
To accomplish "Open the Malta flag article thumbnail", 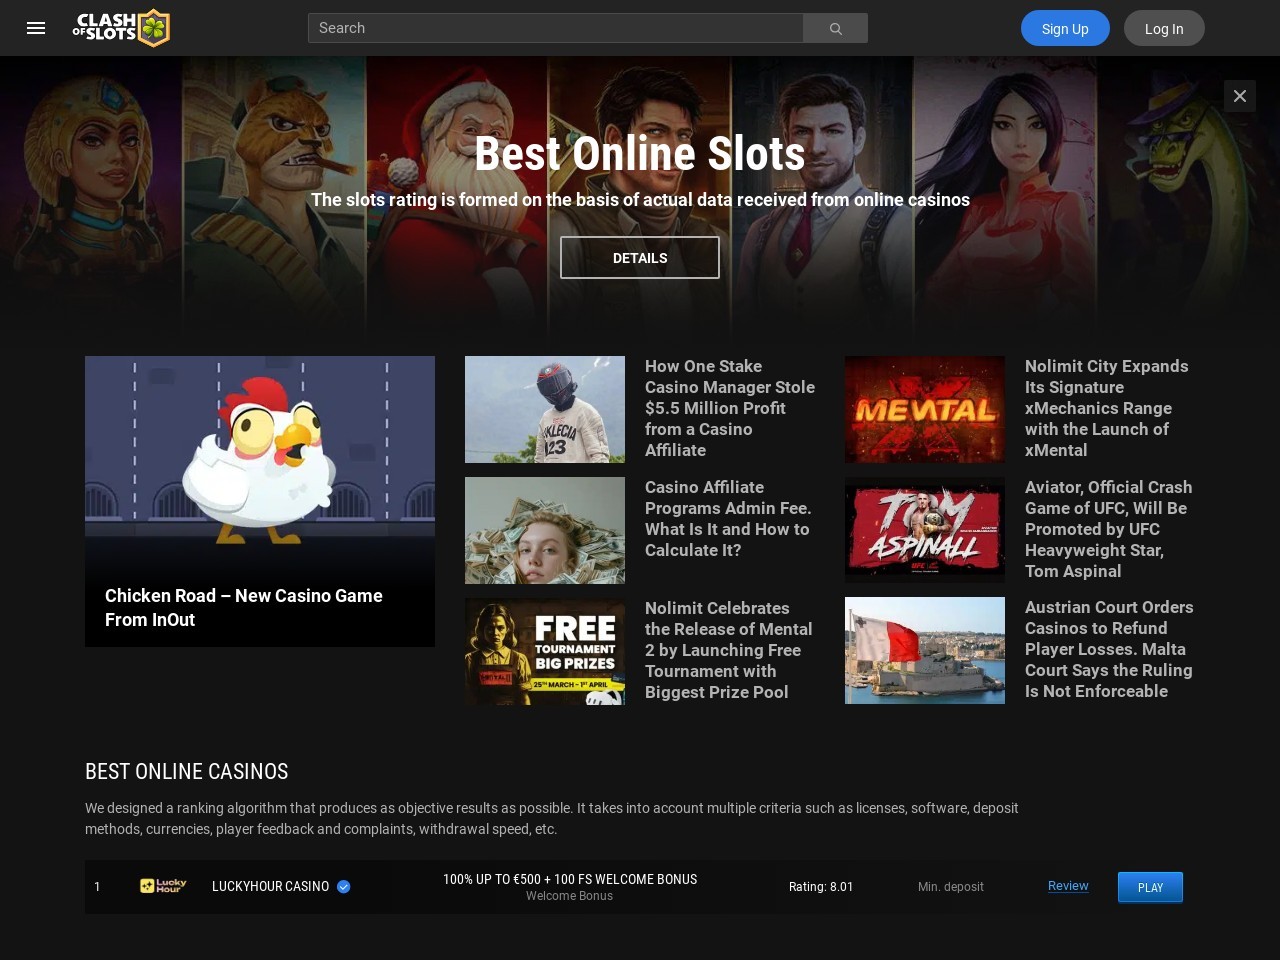I will 925,650.
